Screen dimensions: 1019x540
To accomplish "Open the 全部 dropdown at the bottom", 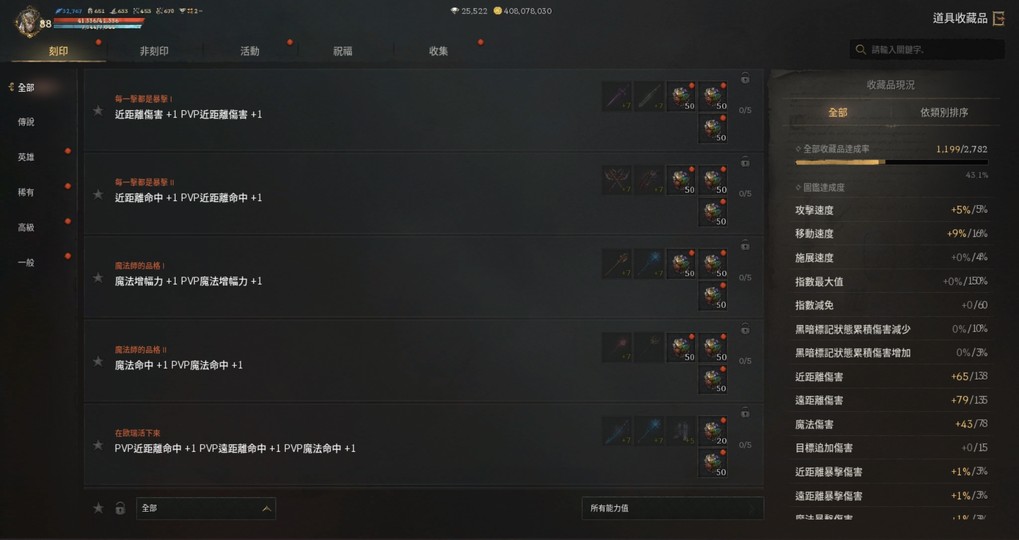I will pyautogui.click(x=206, y=508).
